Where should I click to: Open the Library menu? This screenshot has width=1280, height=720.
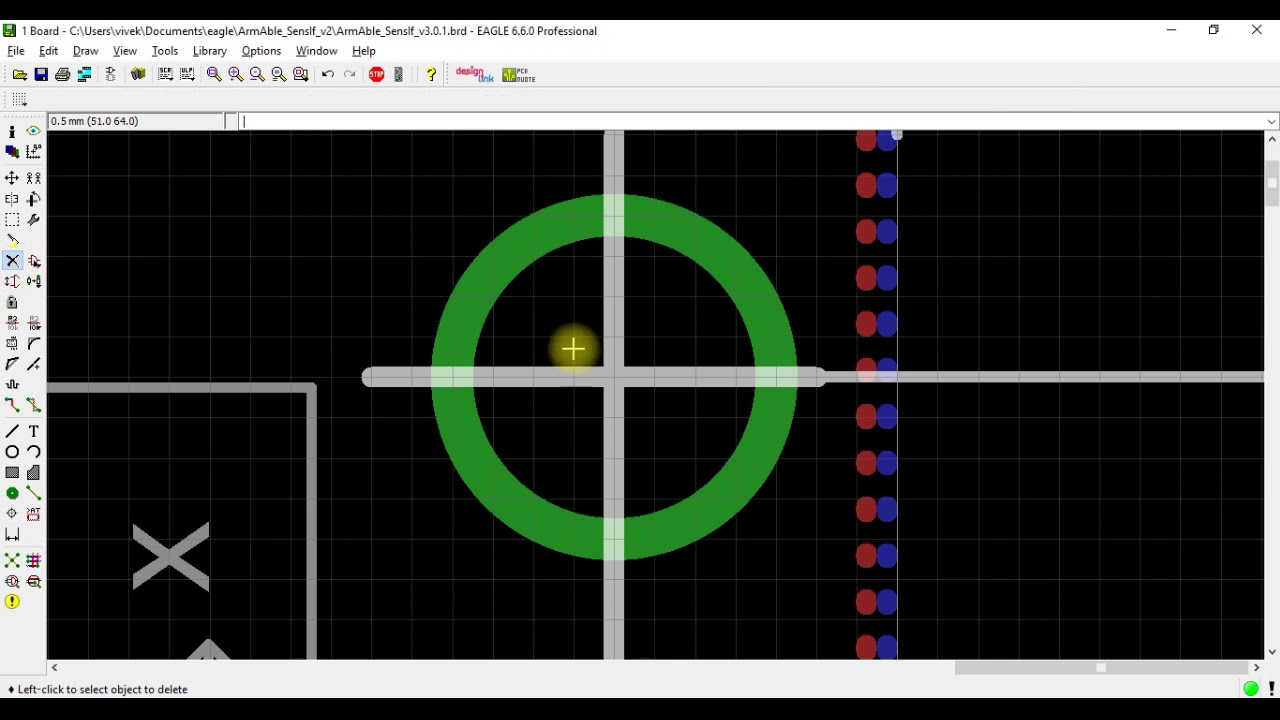pyautogui.click(x=210, y=51)
